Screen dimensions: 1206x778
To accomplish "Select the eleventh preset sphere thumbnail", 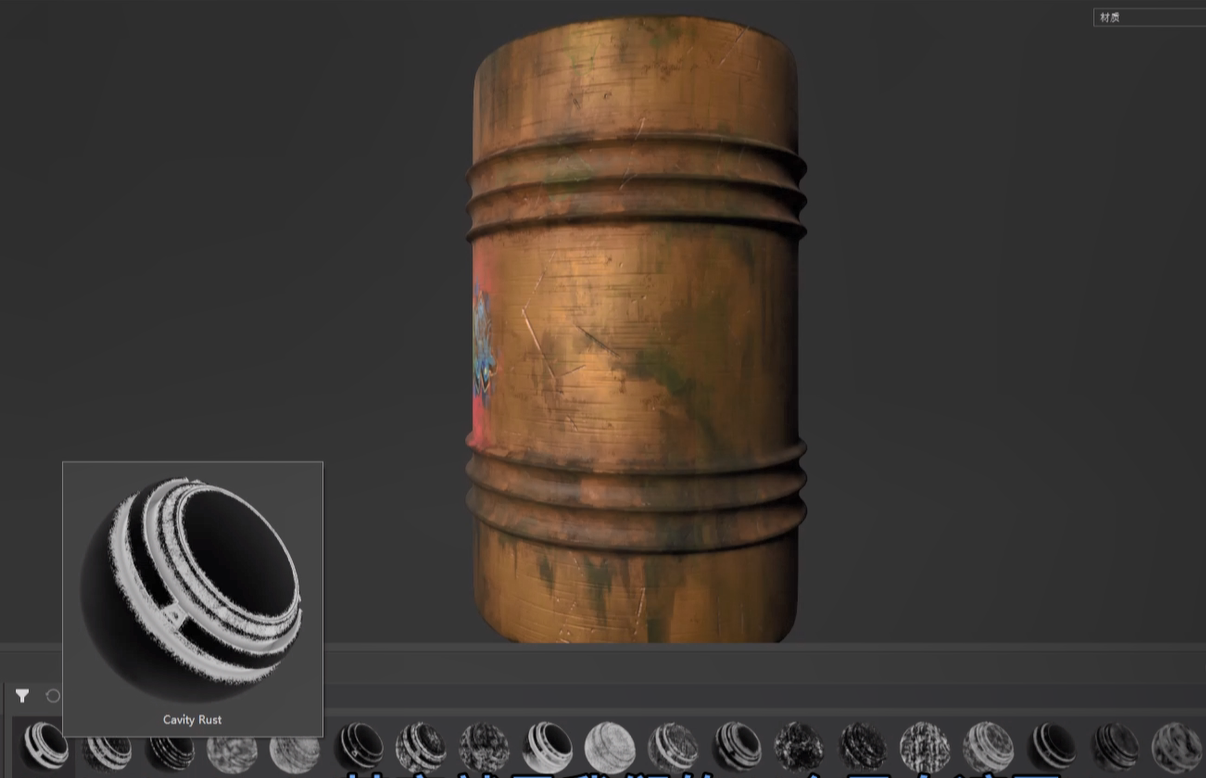I will point(672,747).
